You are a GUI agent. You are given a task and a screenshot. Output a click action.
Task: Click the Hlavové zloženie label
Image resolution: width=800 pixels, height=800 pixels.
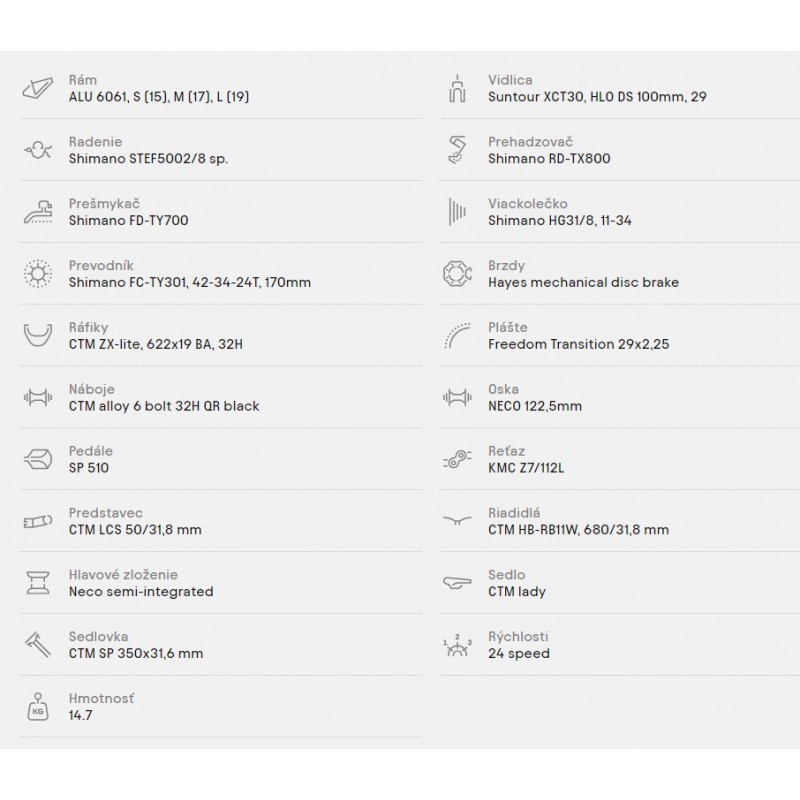click(123, 574)
